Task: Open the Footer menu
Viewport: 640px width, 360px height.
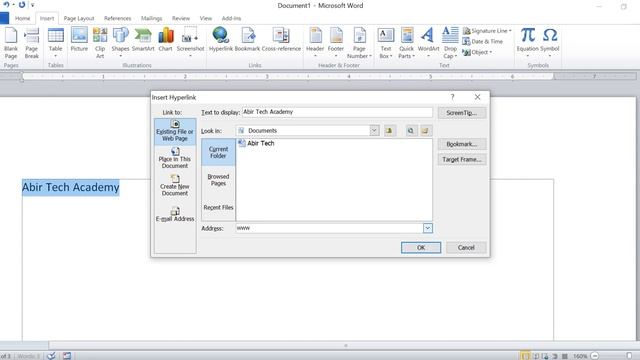Action: [336, 42]
